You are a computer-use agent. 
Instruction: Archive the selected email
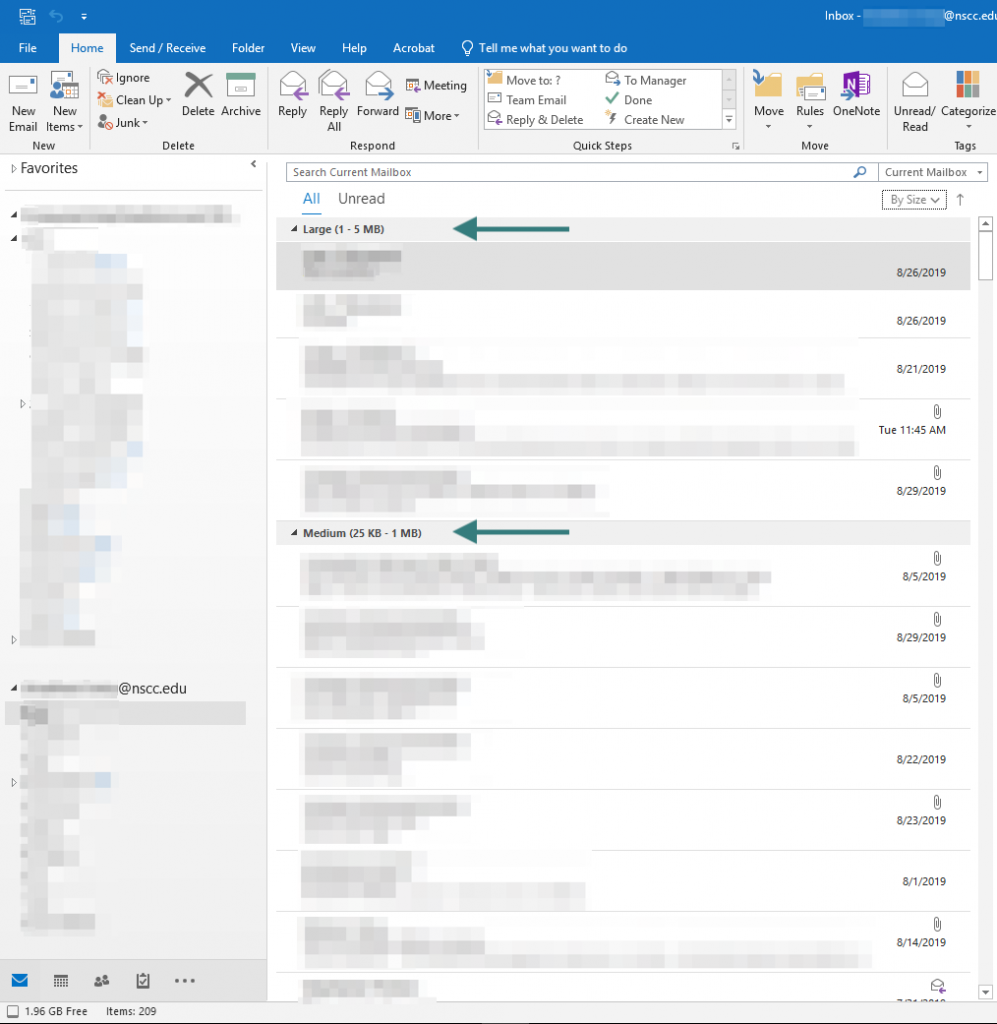point(240,95)
